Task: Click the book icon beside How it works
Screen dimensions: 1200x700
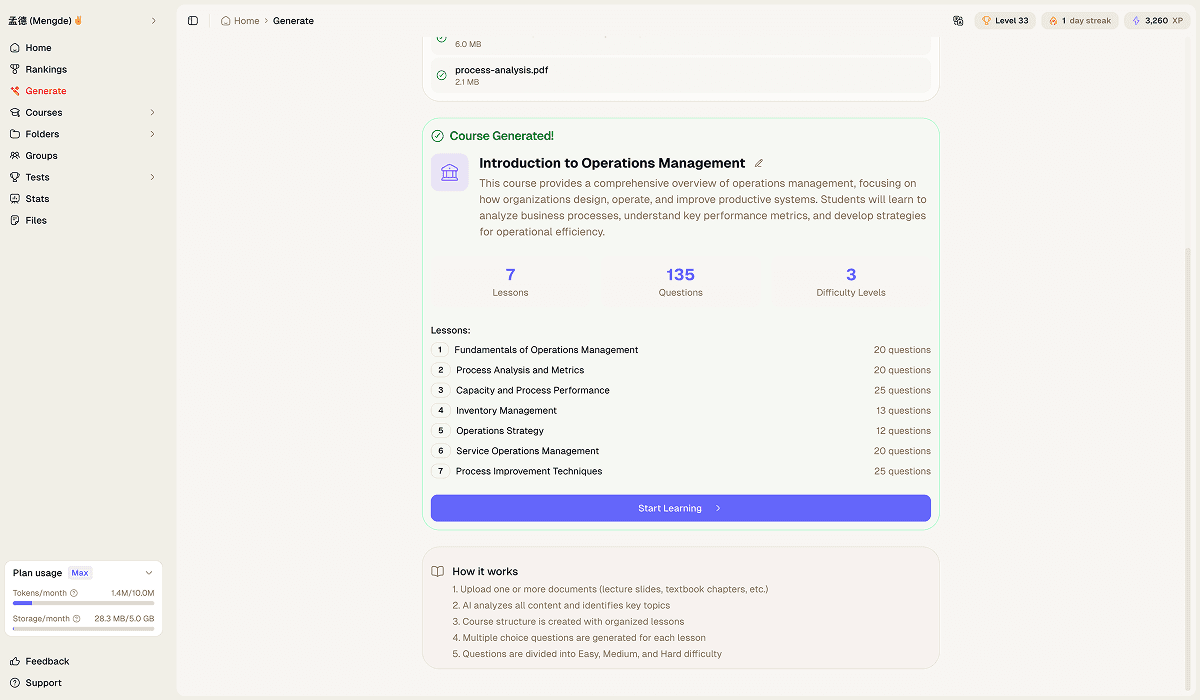Action: coord(437,570)
